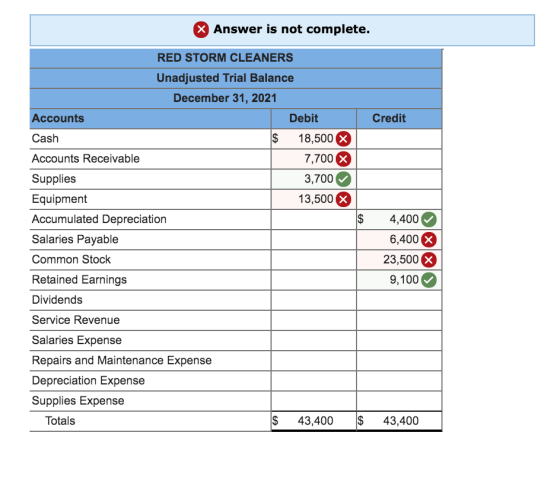
Task: Click the Service Revenue debit cell
Action: [x=314, y=320]
